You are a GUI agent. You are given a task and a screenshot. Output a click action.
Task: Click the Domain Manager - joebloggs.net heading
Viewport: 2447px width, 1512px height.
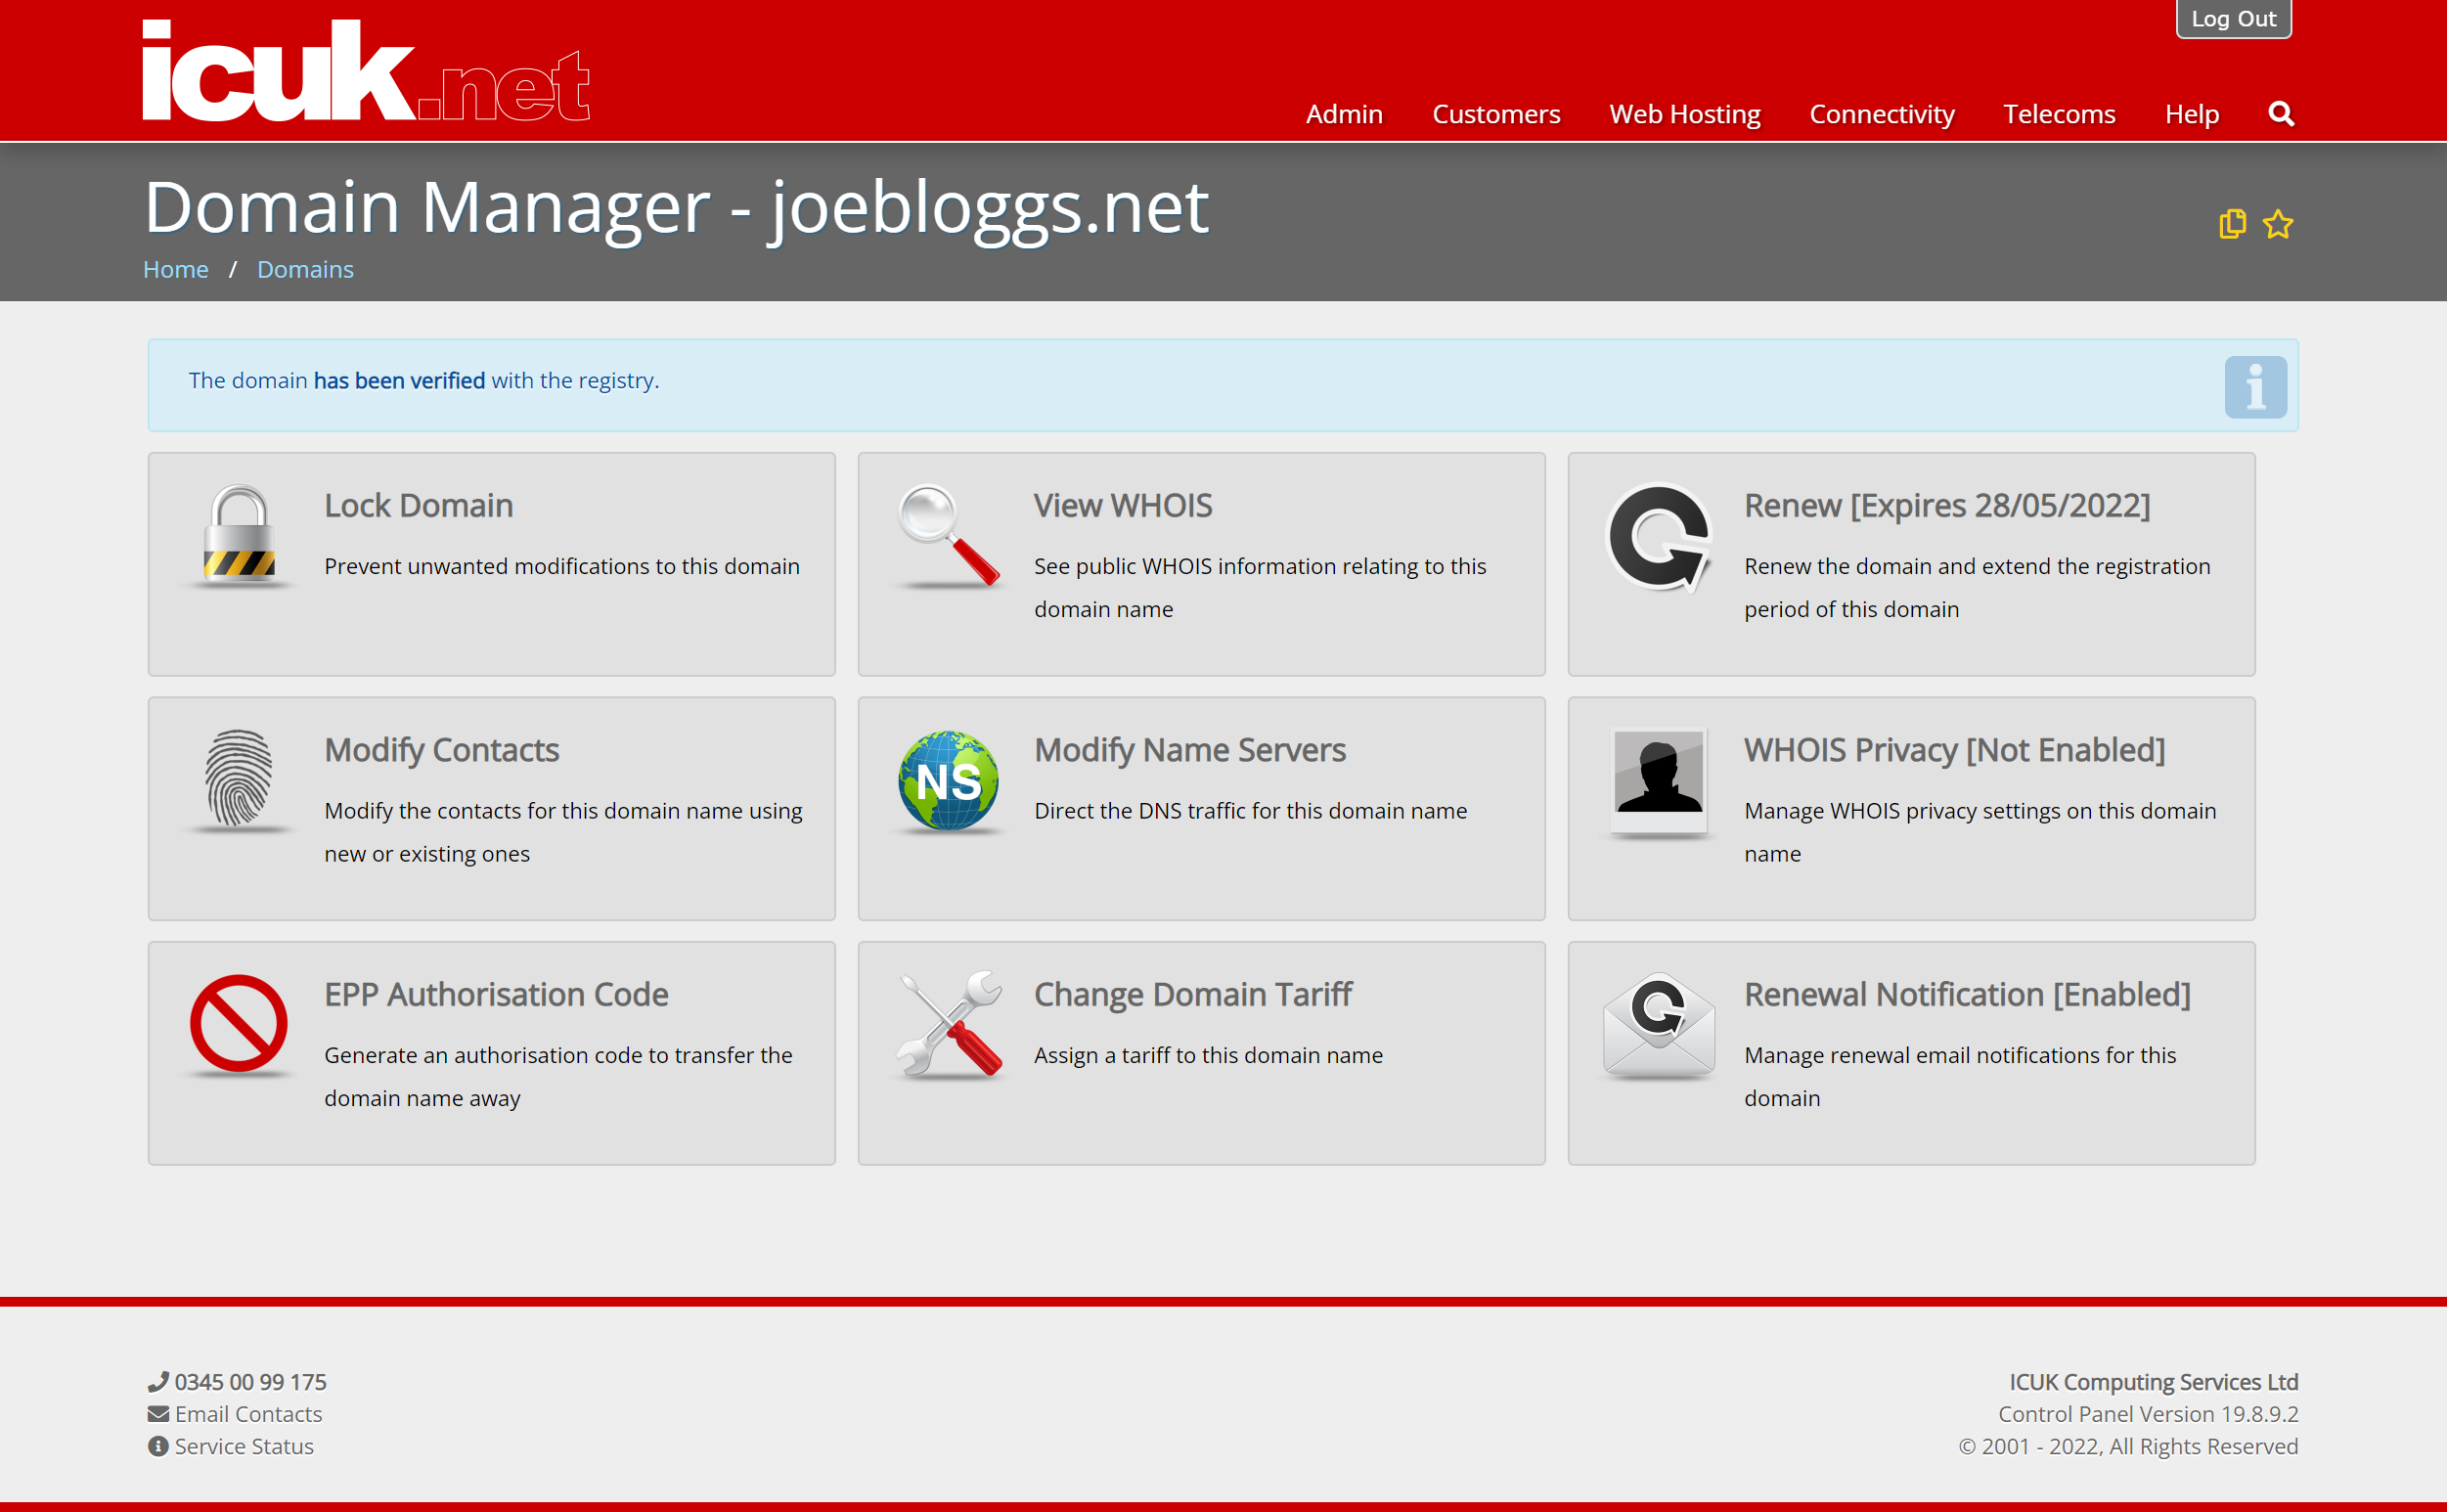(x=676, y=207)
